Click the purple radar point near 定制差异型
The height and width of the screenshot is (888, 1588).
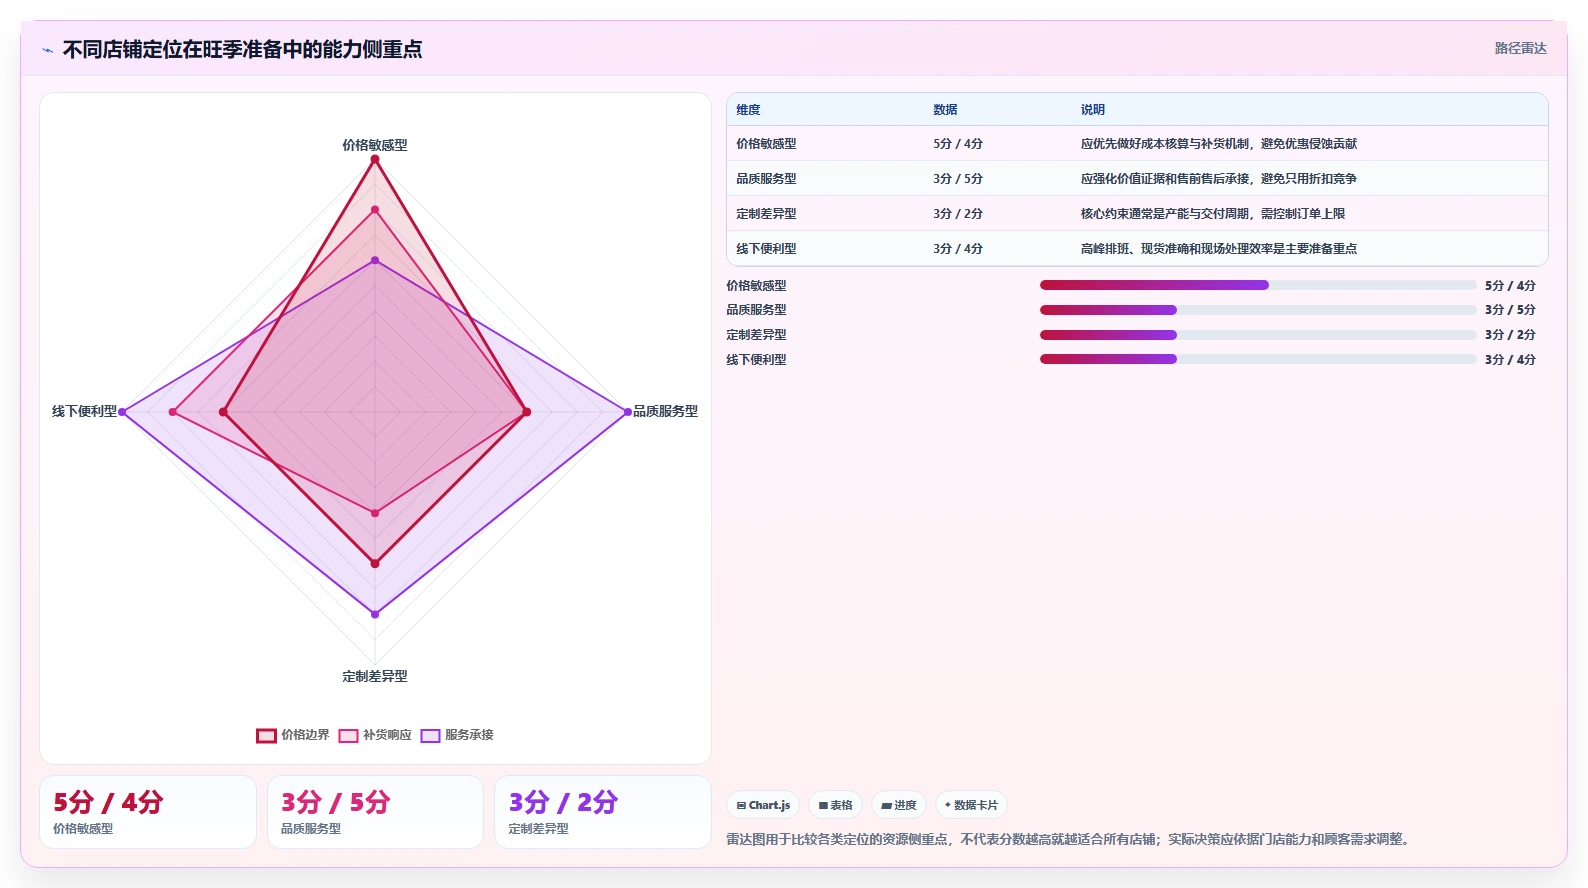click(375, 614)
